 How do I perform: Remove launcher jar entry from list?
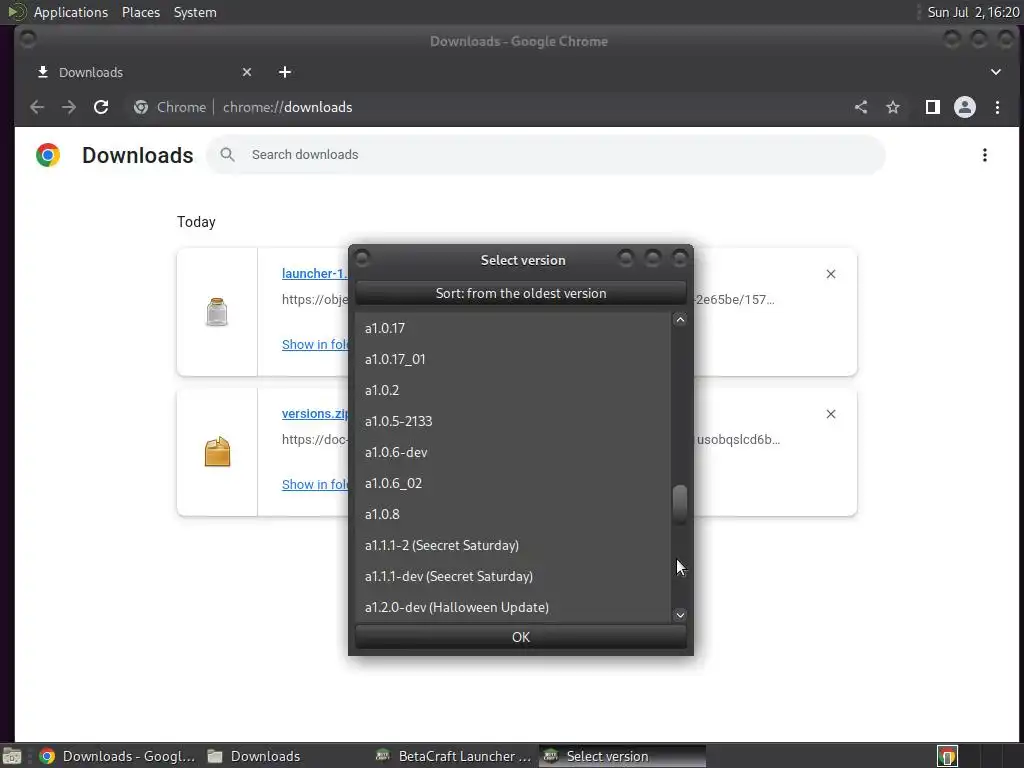click(x=831, y=274)
